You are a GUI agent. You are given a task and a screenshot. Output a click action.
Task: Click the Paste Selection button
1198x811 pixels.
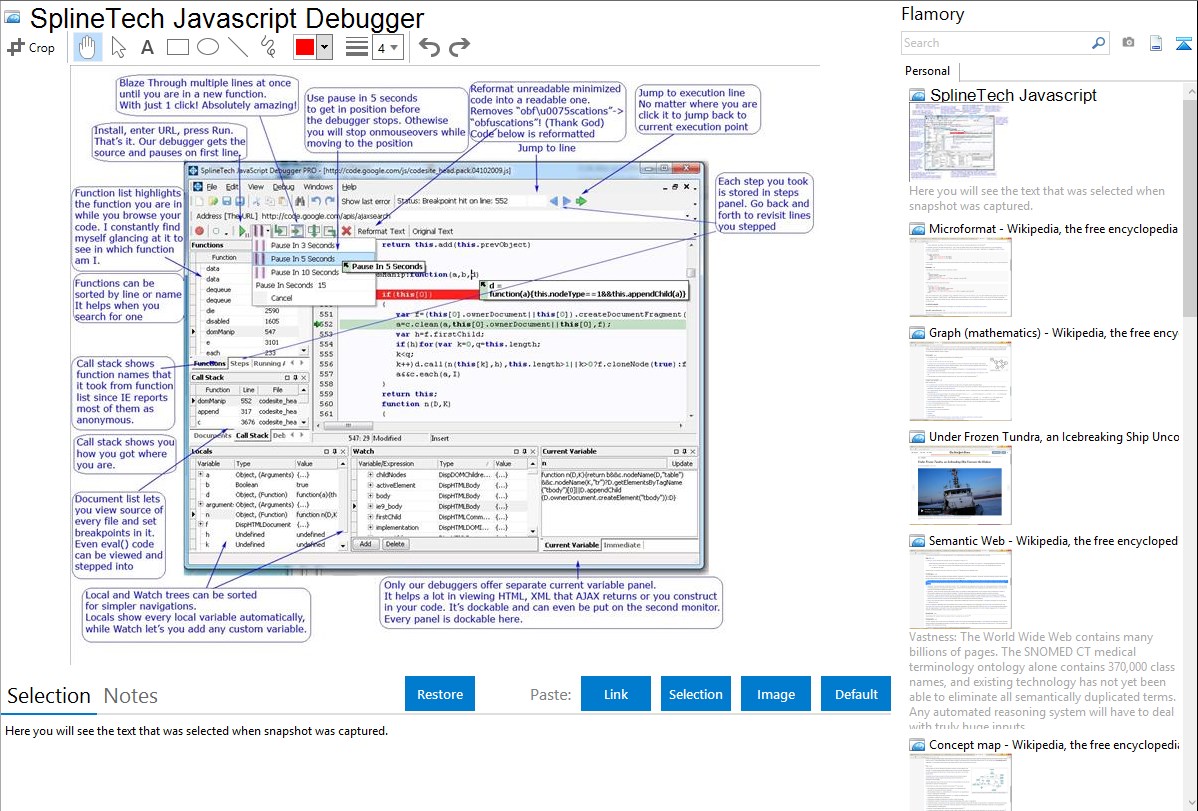click(x=695, y=694)
